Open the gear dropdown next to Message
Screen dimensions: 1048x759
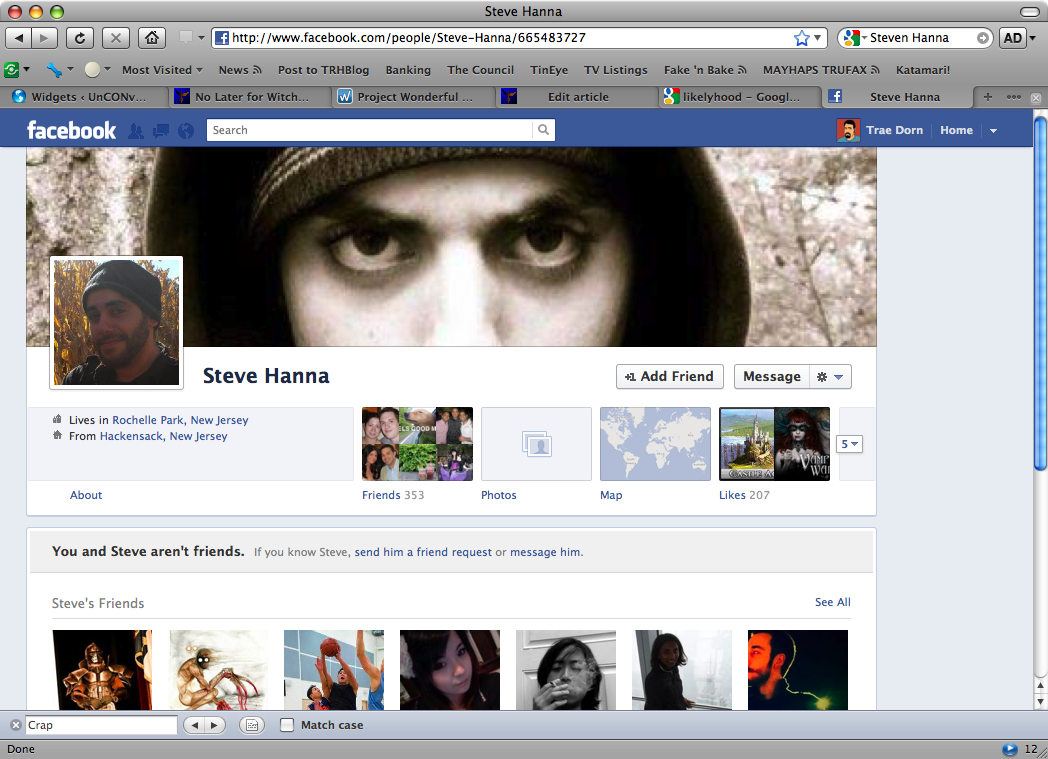830,377
